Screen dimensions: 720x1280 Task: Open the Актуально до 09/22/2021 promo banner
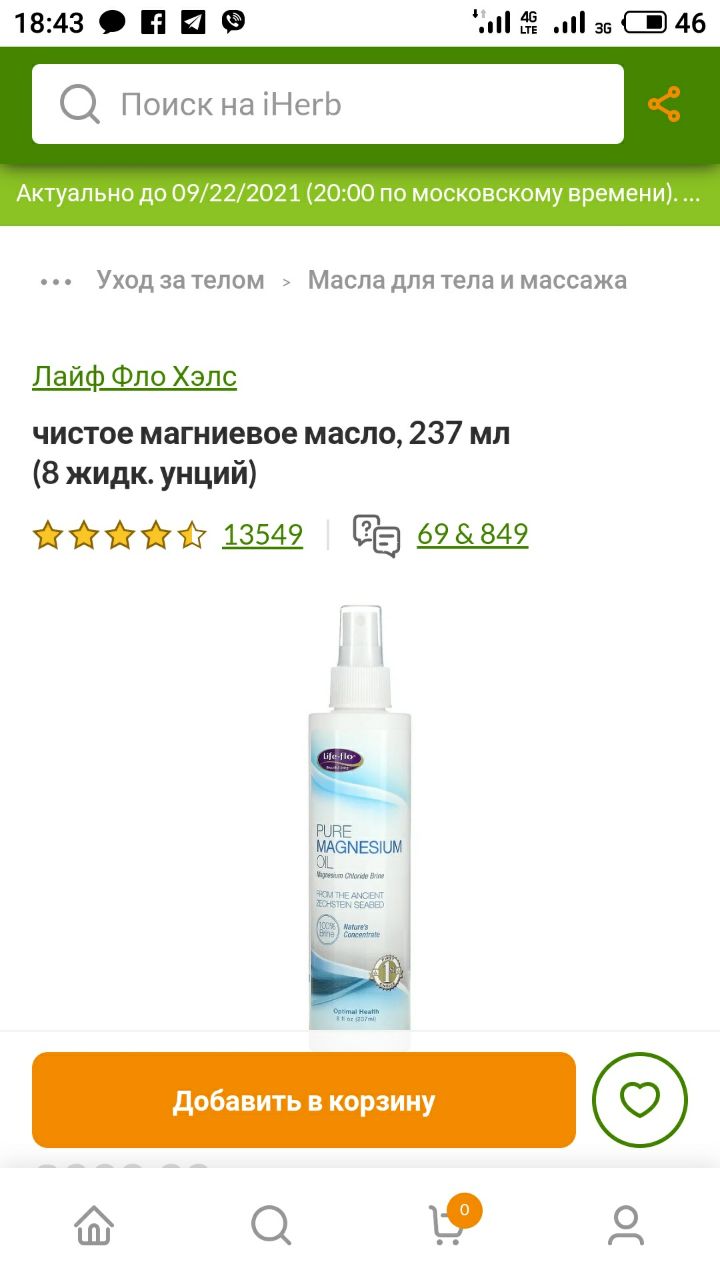(x=360, y=194)
